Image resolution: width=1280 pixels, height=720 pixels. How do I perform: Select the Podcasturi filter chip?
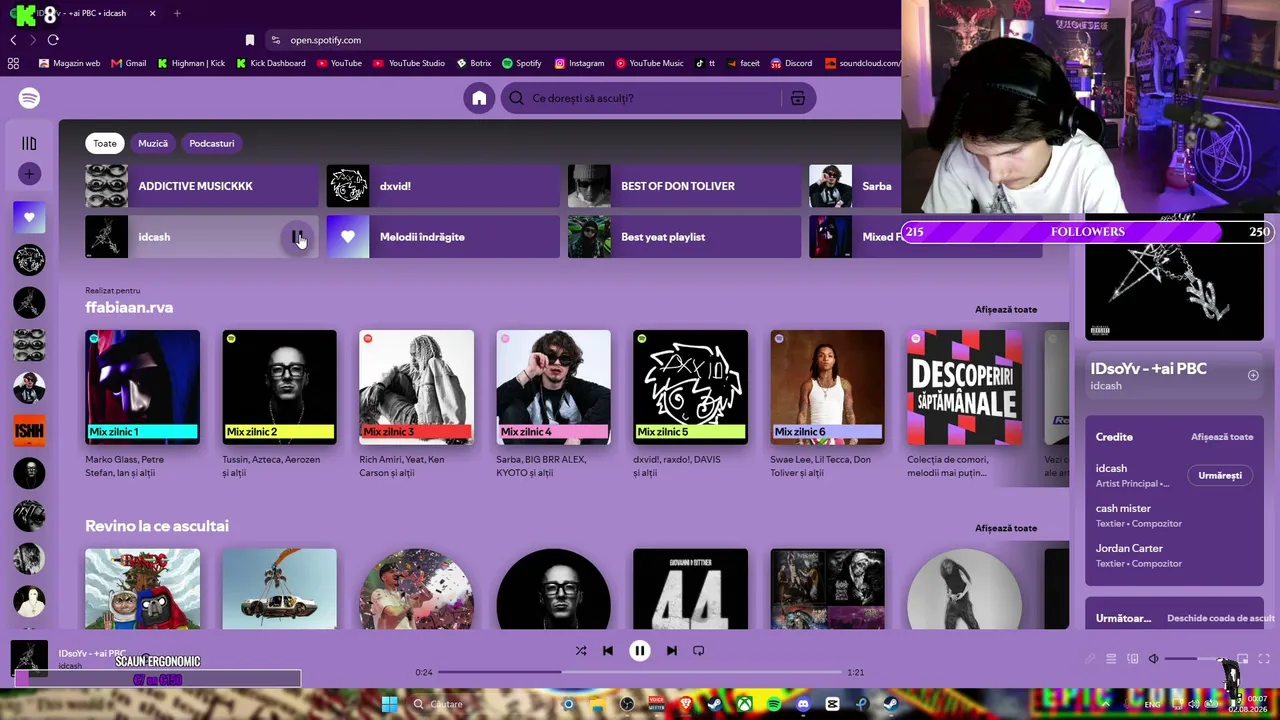[212, 143]
